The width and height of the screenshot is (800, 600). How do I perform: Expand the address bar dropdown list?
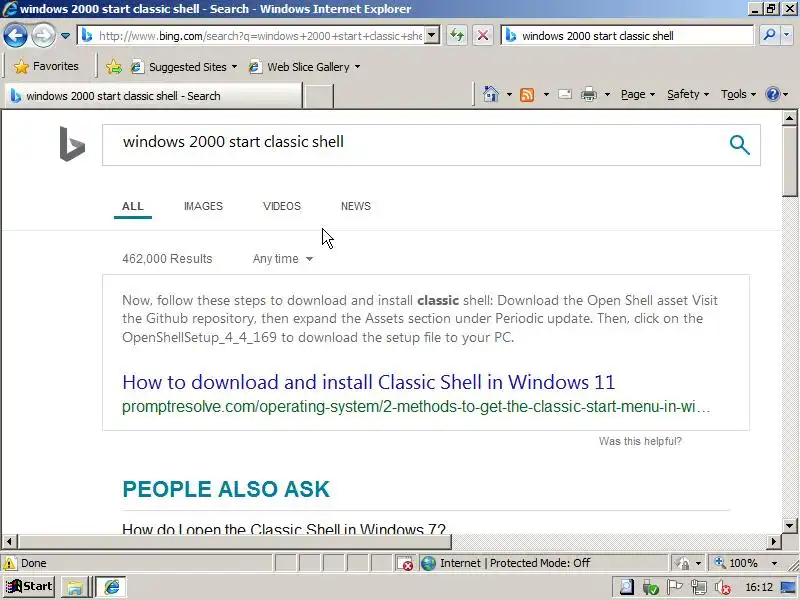(x=432, y=36)
